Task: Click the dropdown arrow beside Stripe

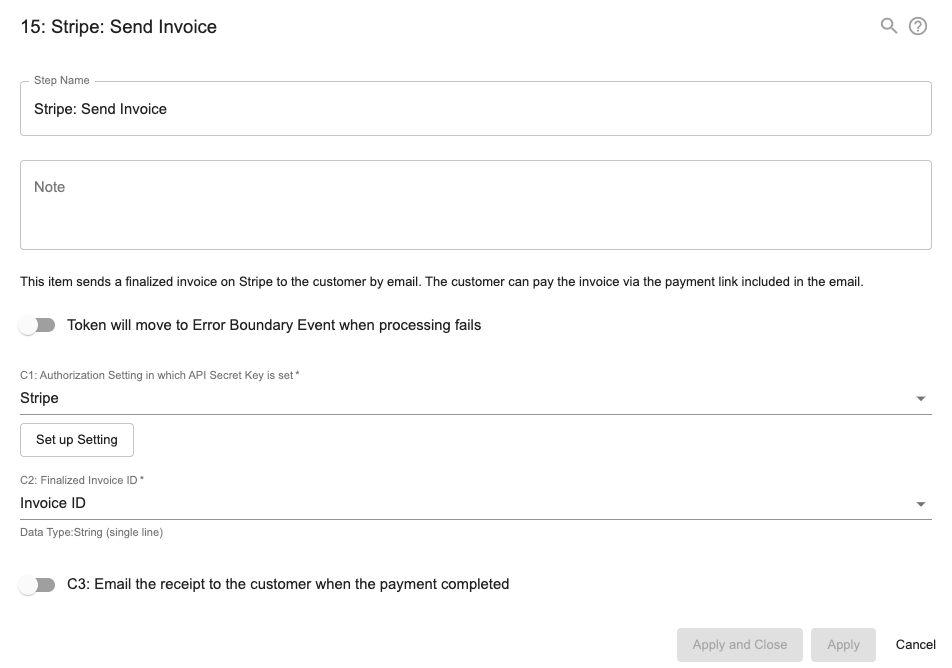Action: click(x=922, y=397)
